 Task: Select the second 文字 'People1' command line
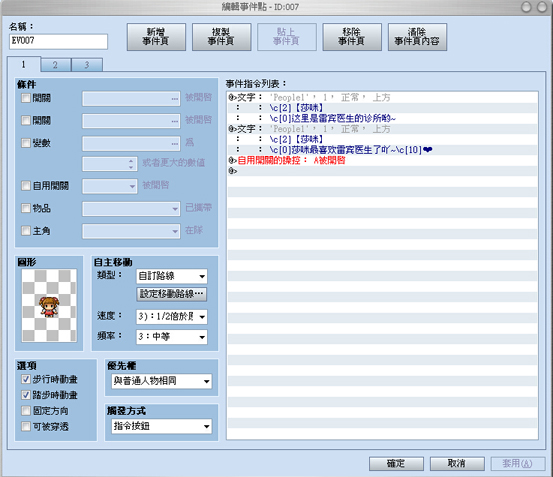pos(383,129)
